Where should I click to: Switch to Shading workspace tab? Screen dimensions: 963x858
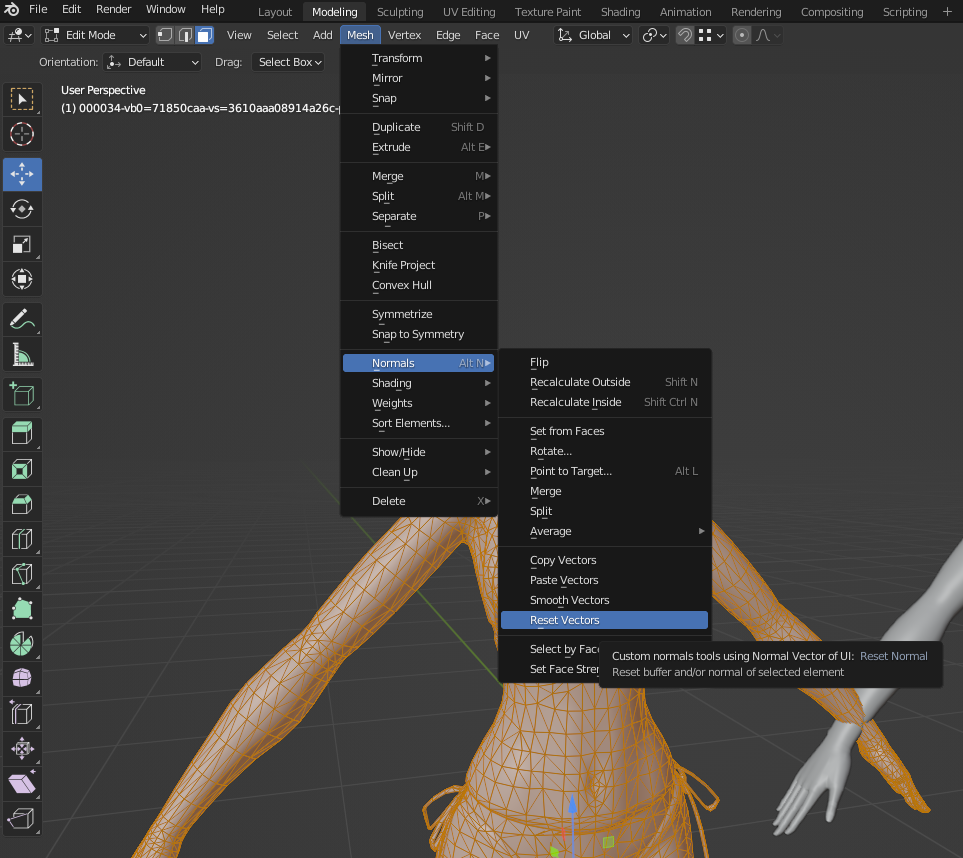[x=620, y=12]
